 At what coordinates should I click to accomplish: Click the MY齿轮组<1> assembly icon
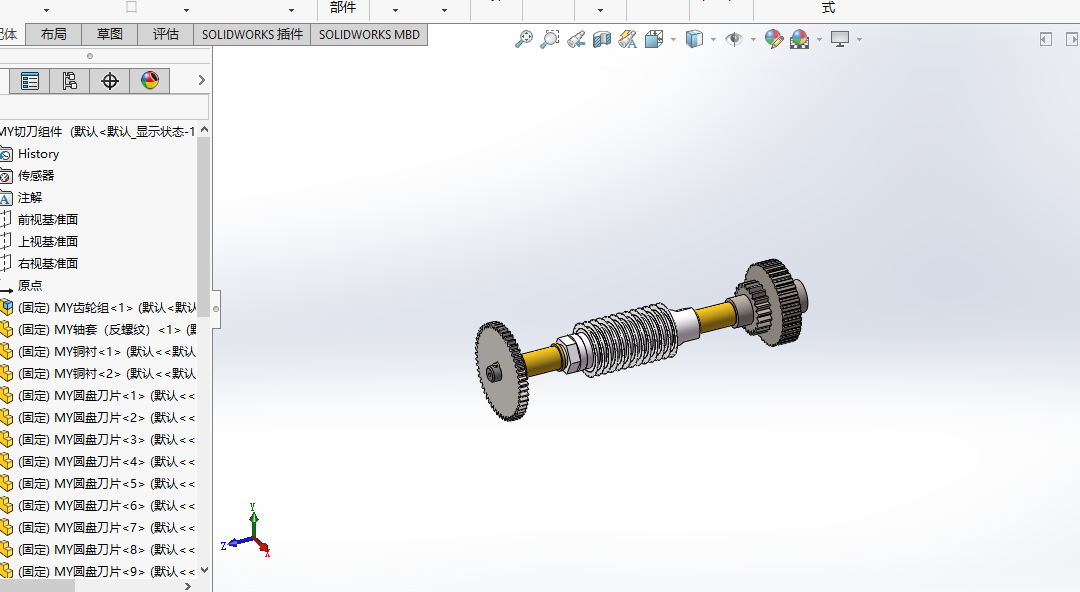coord(6,307)
